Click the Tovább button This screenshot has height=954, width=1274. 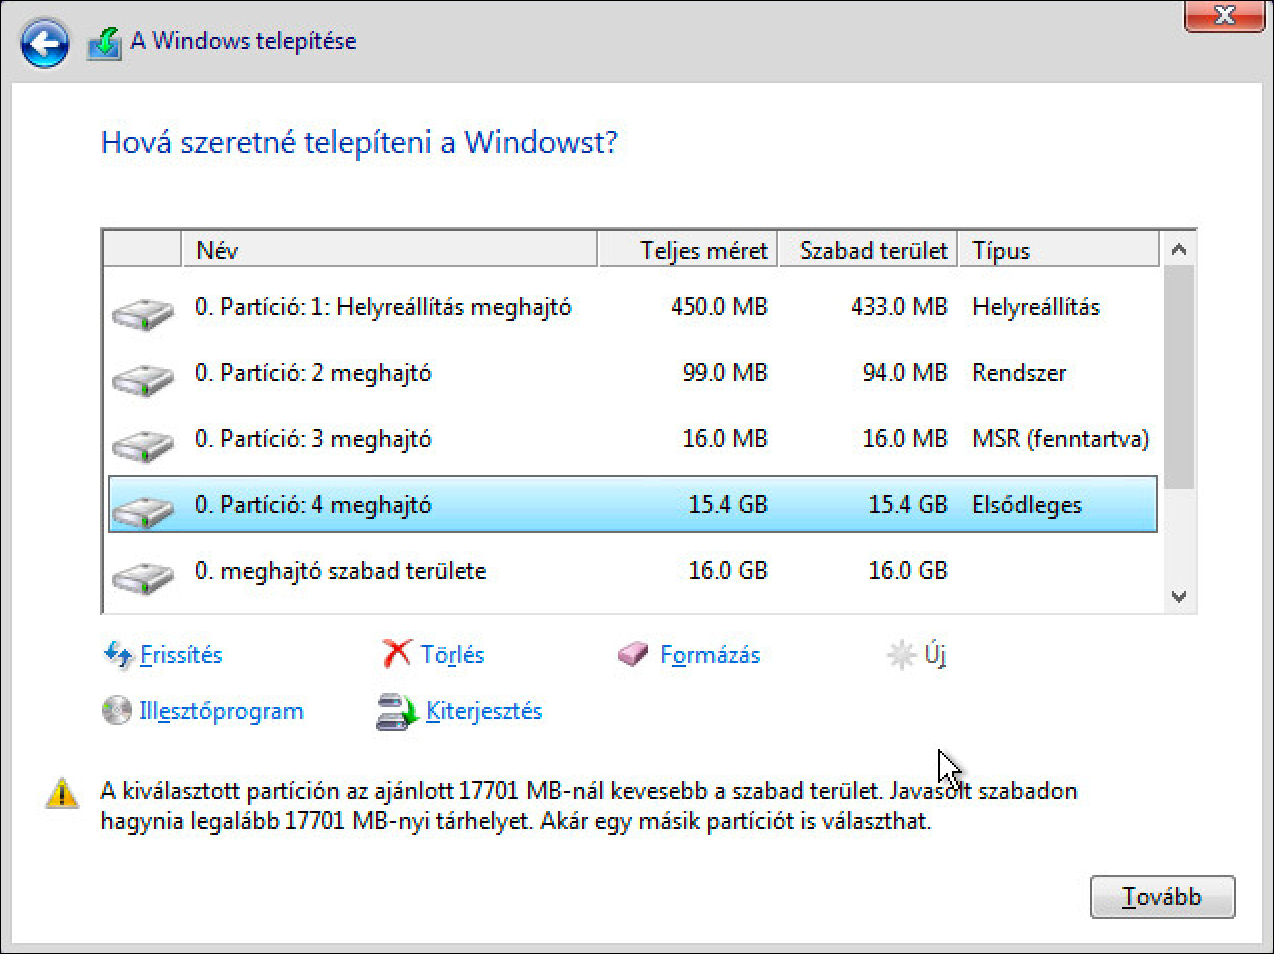coord(1162,897)
